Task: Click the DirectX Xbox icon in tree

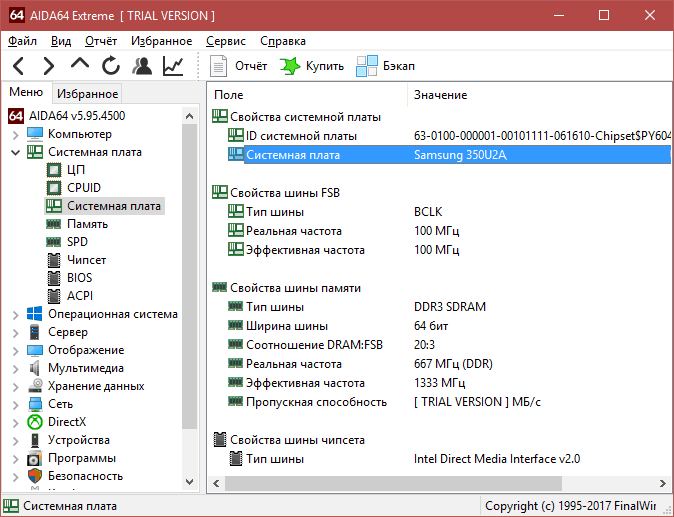Action: 35,422
